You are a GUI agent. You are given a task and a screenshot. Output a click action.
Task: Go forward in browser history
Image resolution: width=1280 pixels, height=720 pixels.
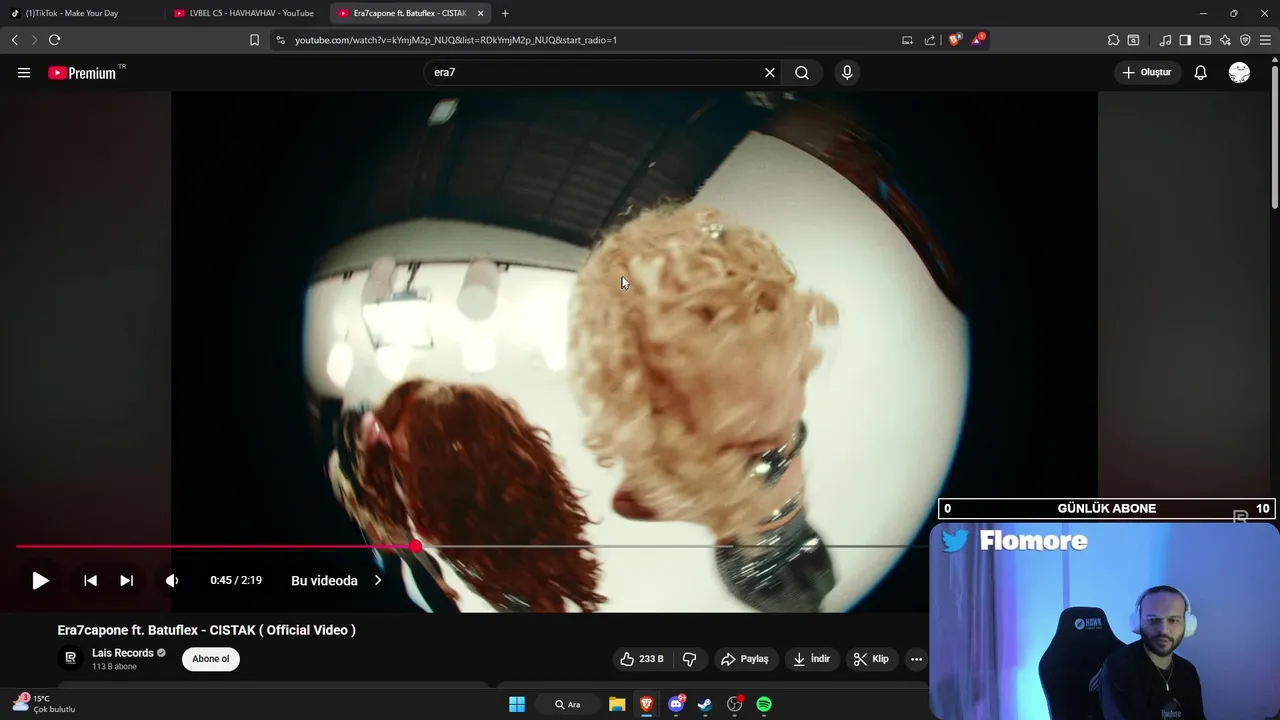point(34,40)
